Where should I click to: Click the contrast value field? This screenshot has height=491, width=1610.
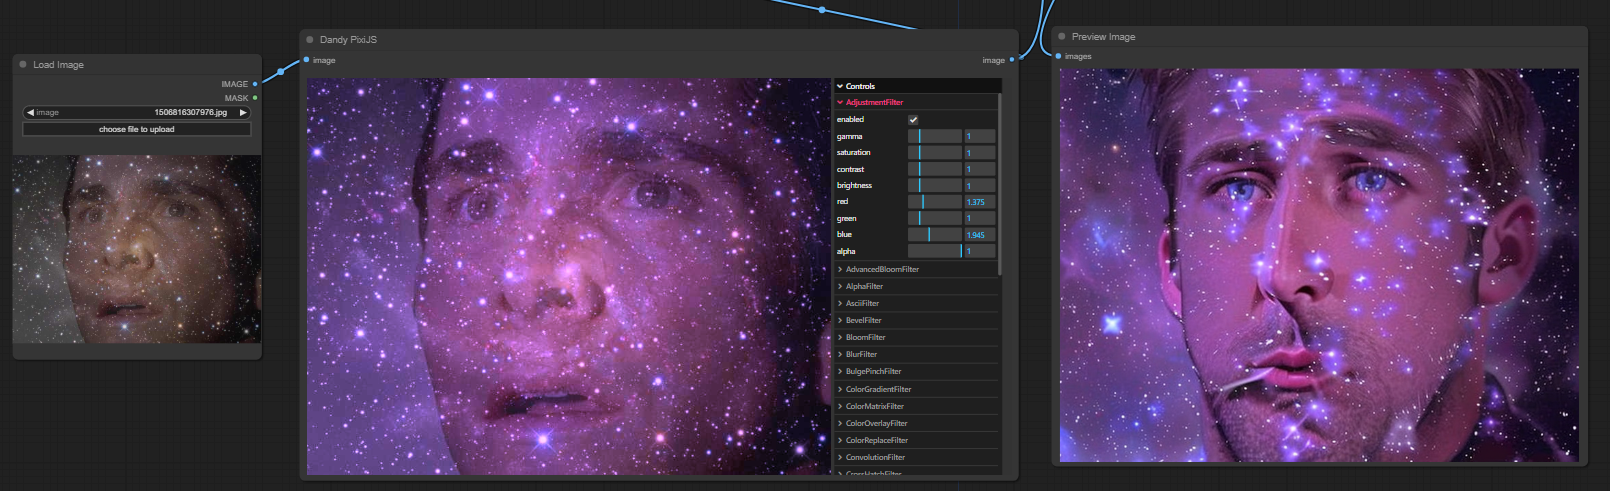click(x=979, y=169)
